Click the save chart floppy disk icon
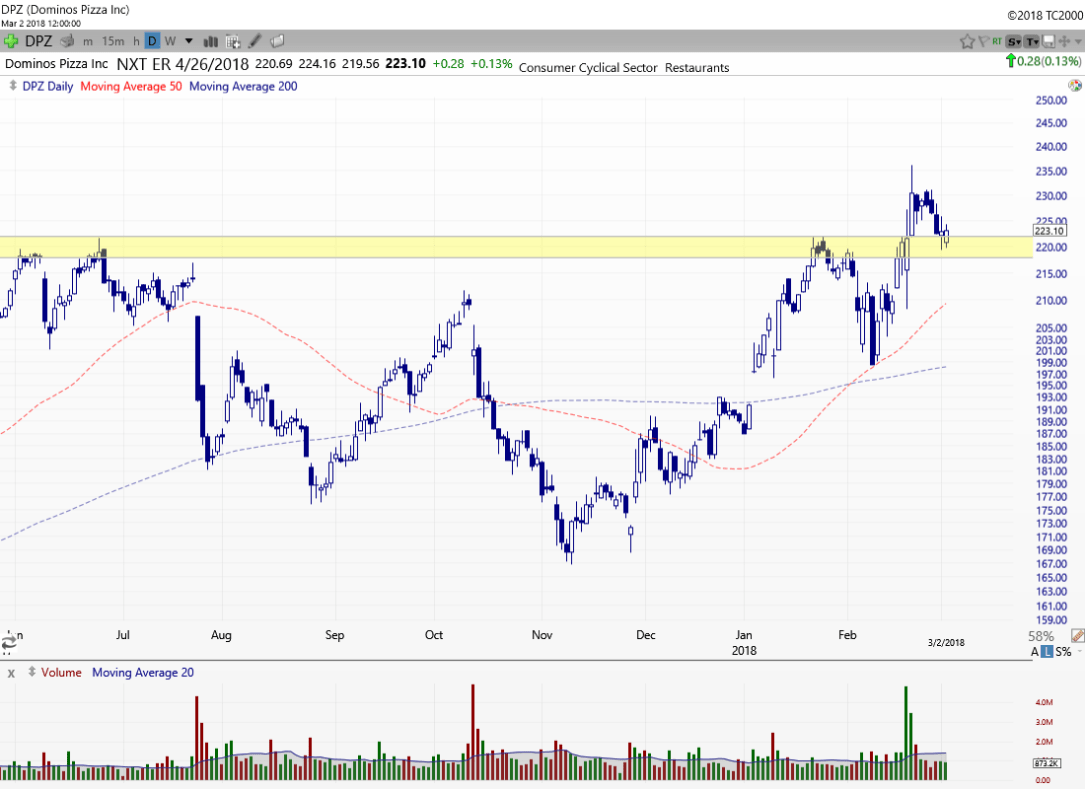 click(x=1048, y=41)
